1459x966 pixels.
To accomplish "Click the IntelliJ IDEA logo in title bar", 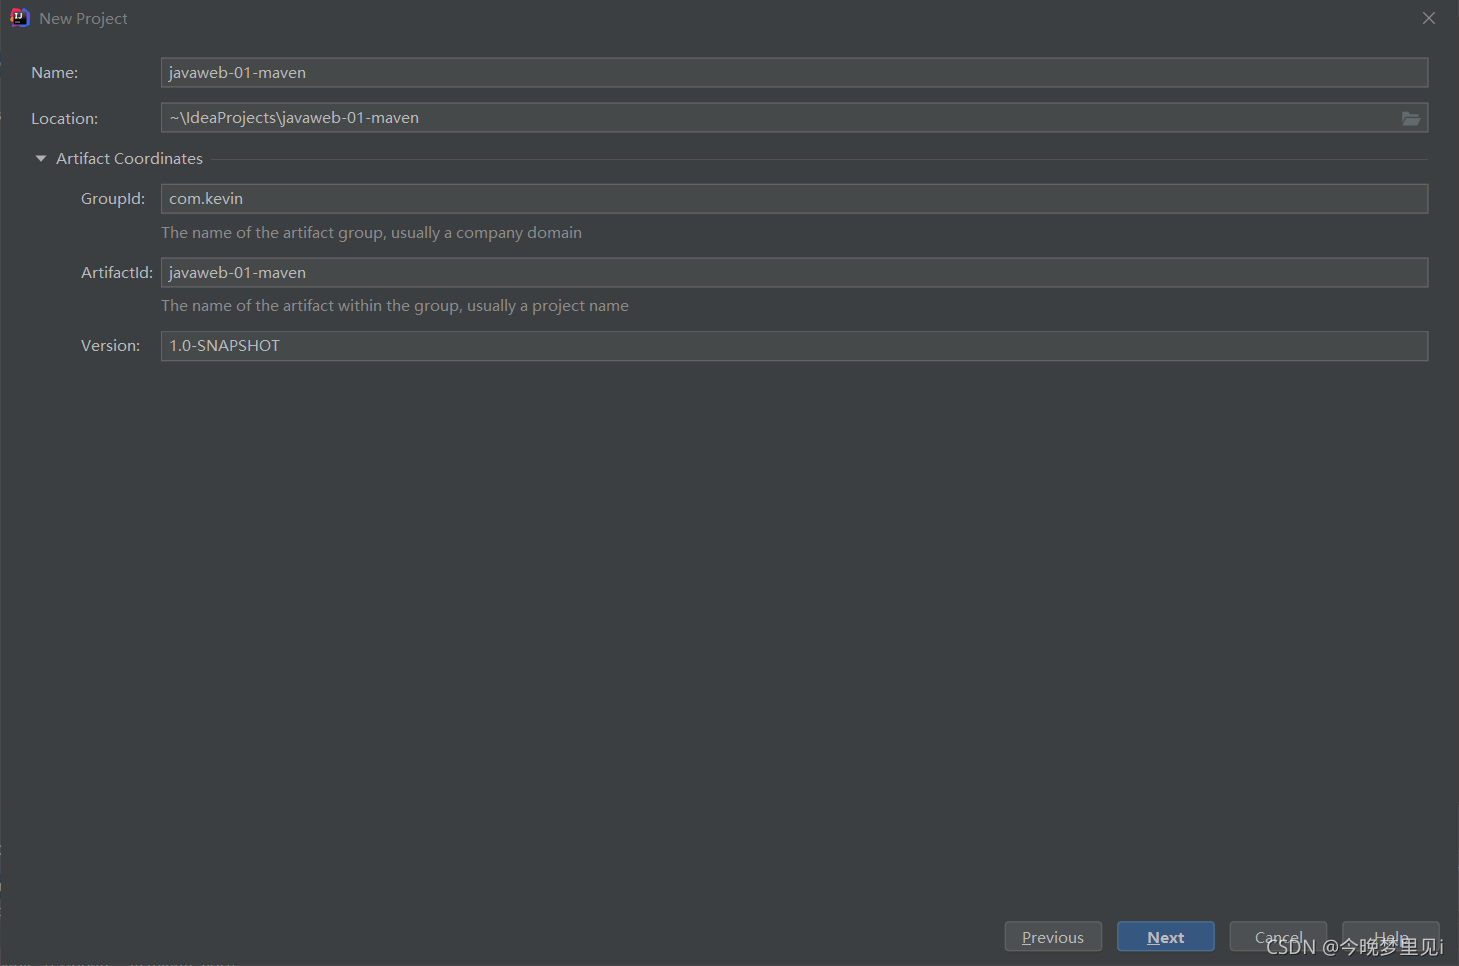I will tap(19, 18).
